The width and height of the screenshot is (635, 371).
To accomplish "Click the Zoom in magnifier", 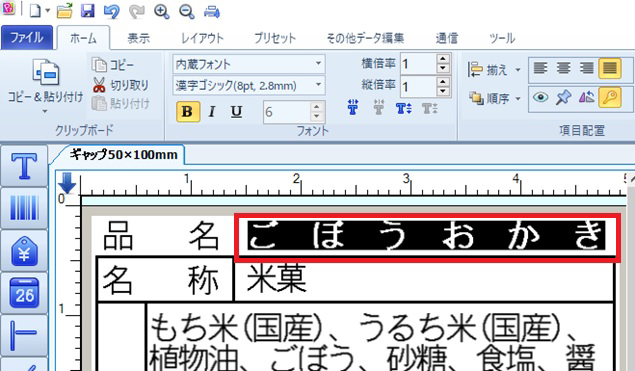I will (162, 11).
